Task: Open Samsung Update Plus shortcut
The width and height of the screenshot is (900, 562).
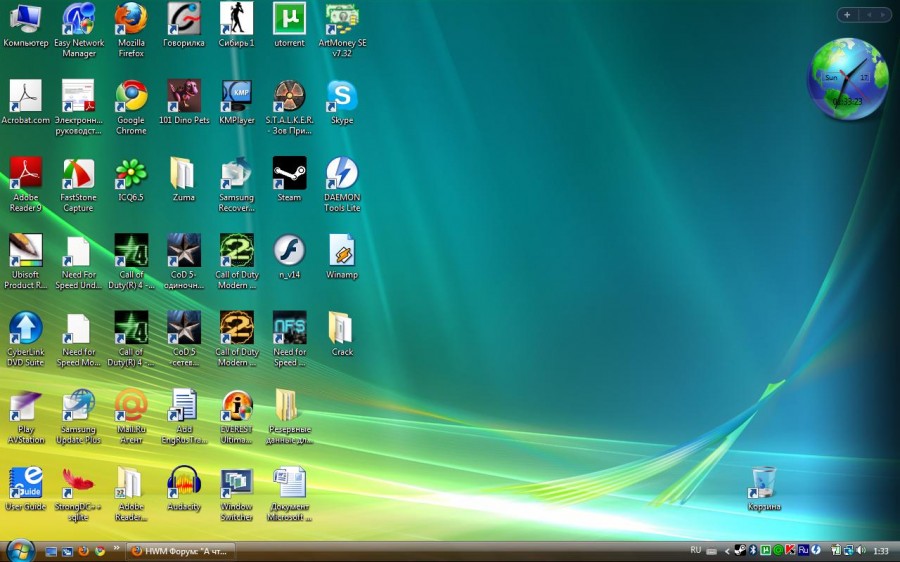Action: tap(79, 417)
